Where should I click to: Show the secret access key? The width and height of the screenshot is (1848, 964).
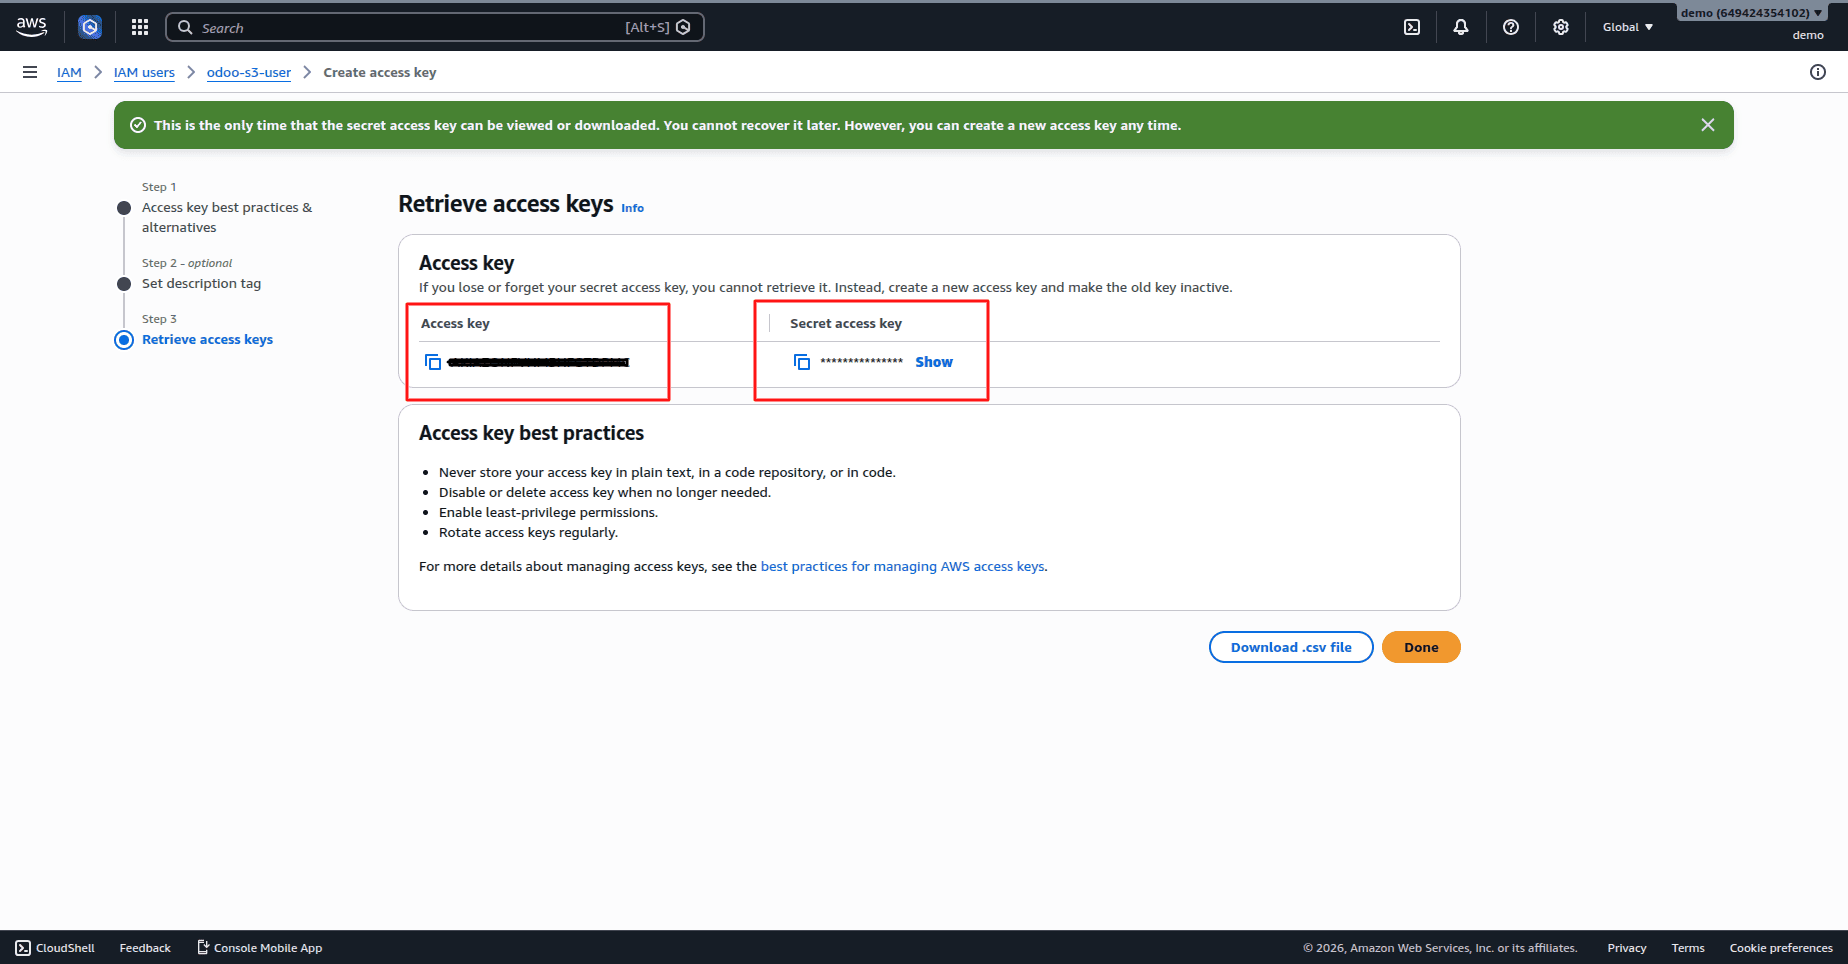(934, 362)
